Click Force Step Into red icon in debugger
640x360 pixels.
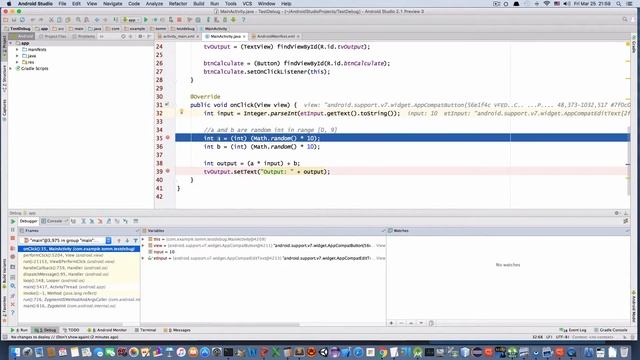point(100,221)
